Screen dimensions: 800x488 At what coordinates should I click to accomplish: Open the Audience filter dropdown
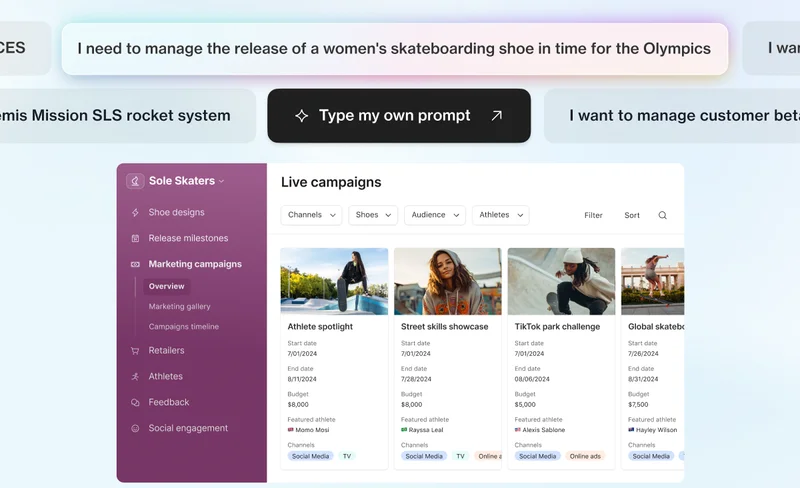pos(435,215)
